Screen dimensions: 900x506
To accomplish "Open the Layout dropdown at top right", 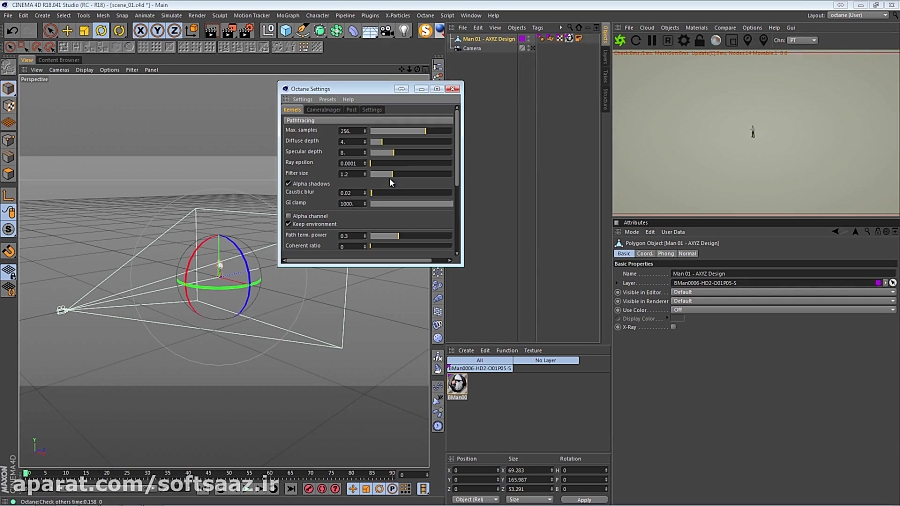I will 858,15.
